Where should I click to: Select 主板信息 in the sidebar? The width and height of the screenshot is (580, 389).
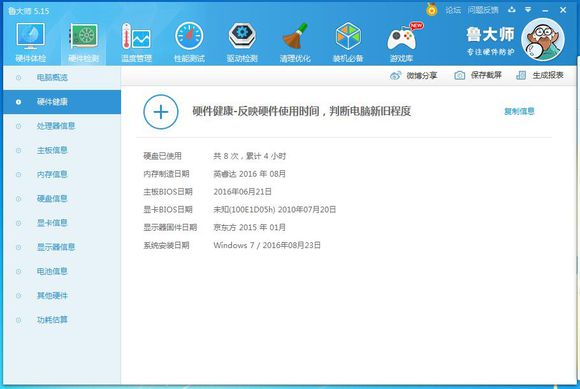pyautogui.click(x=62, y=150)
